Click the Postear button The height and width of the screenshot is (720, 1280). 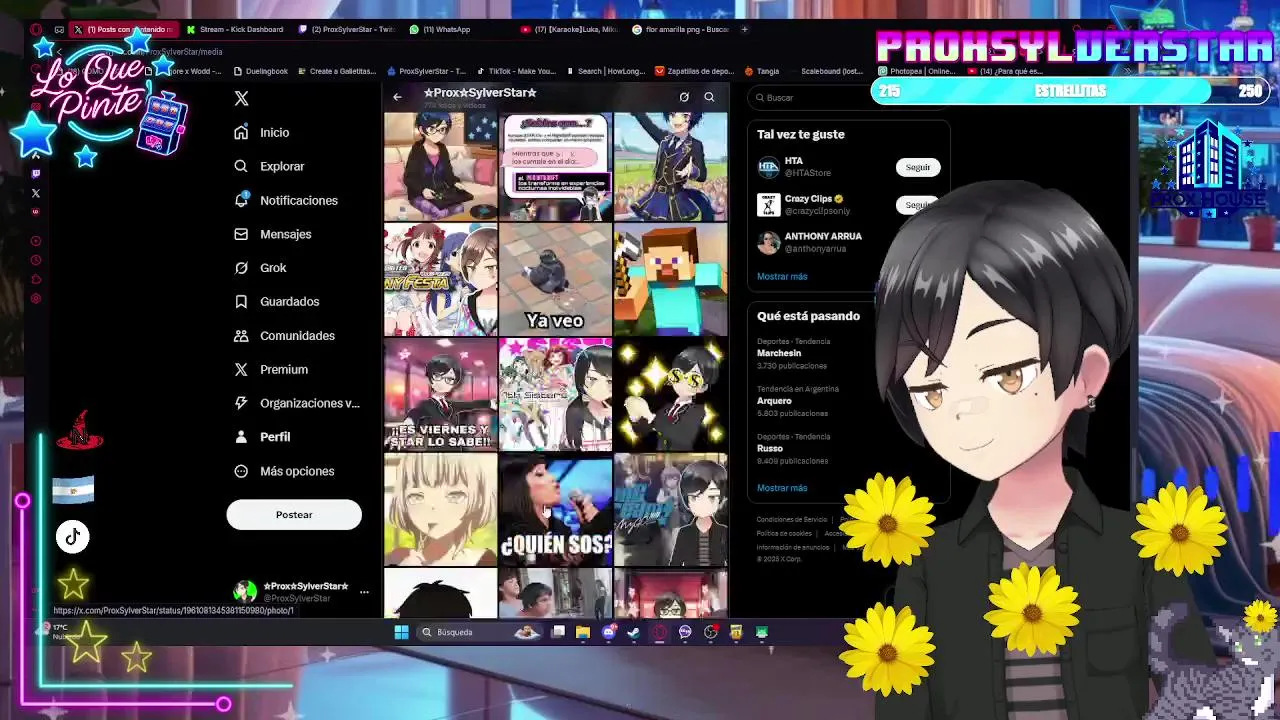[294, 514]
